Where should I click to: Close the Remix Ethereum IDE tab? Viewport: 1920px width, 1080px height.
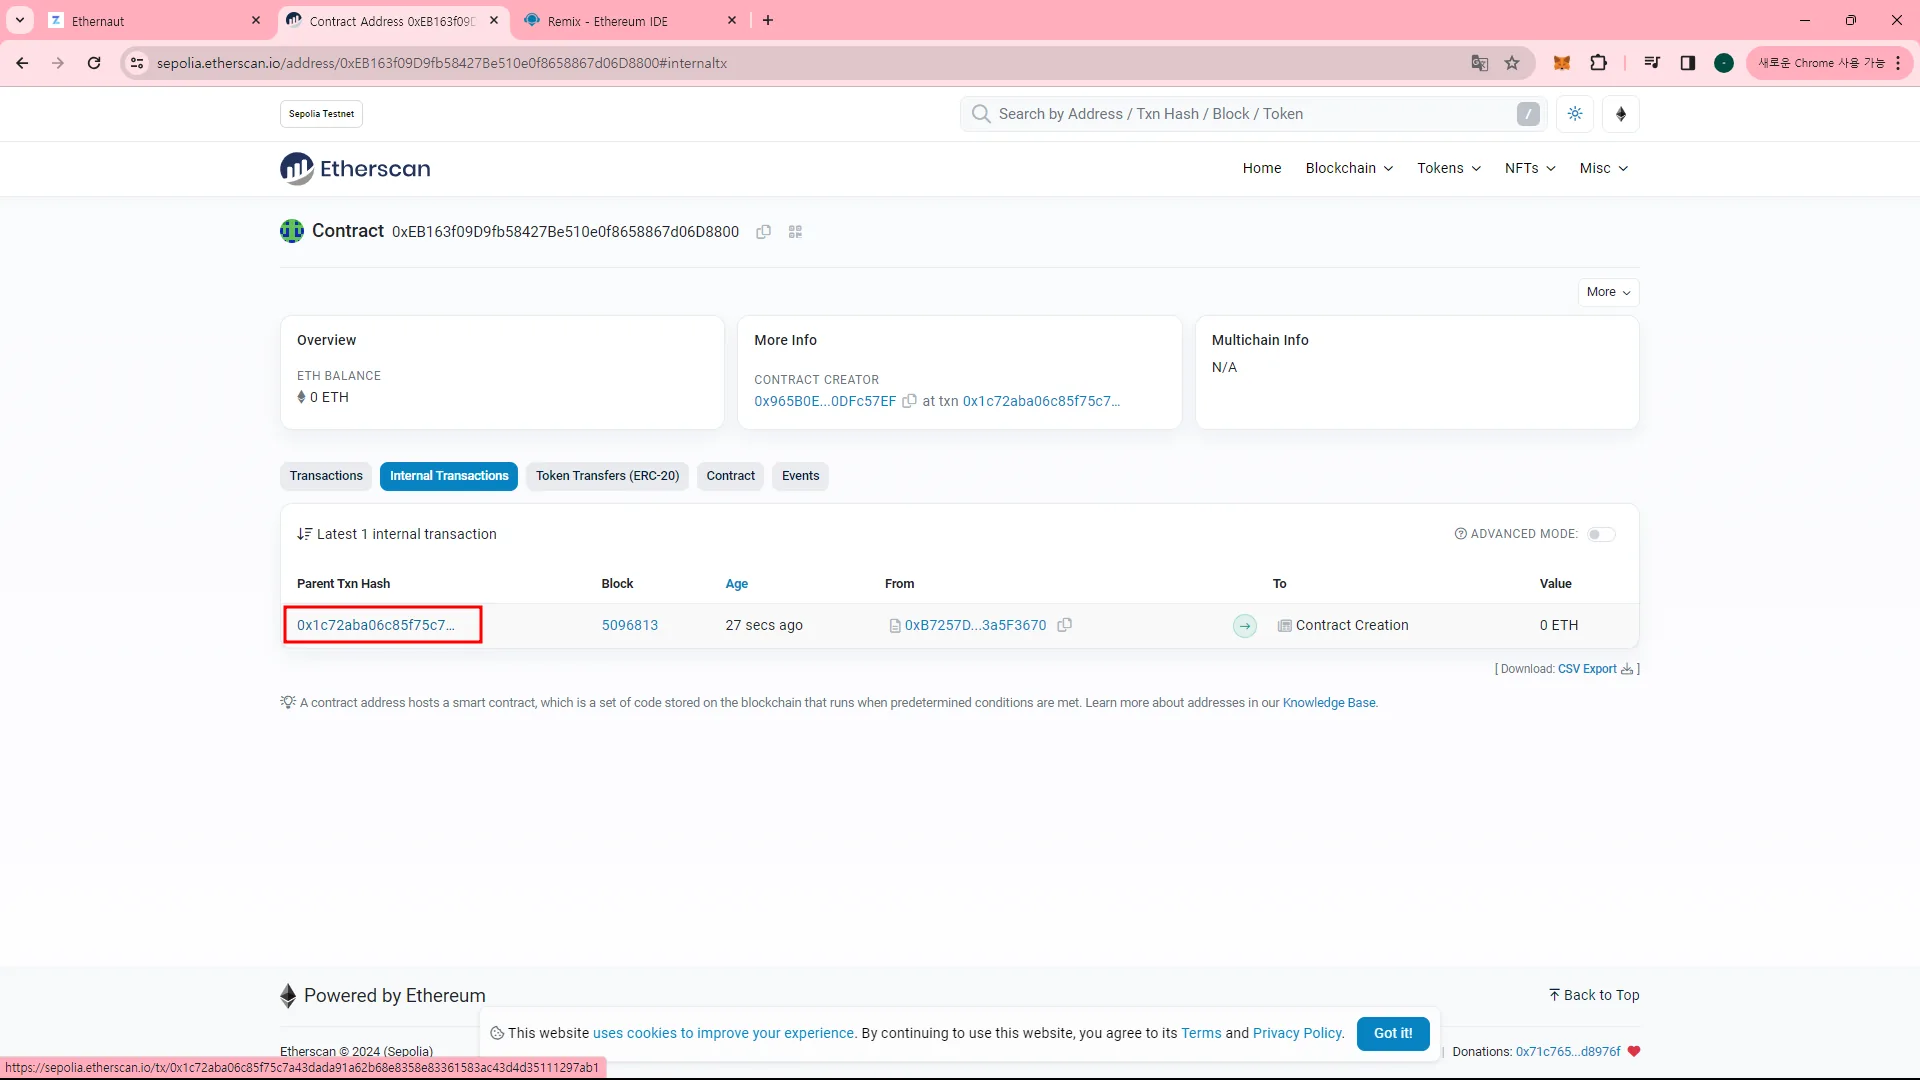732,20
